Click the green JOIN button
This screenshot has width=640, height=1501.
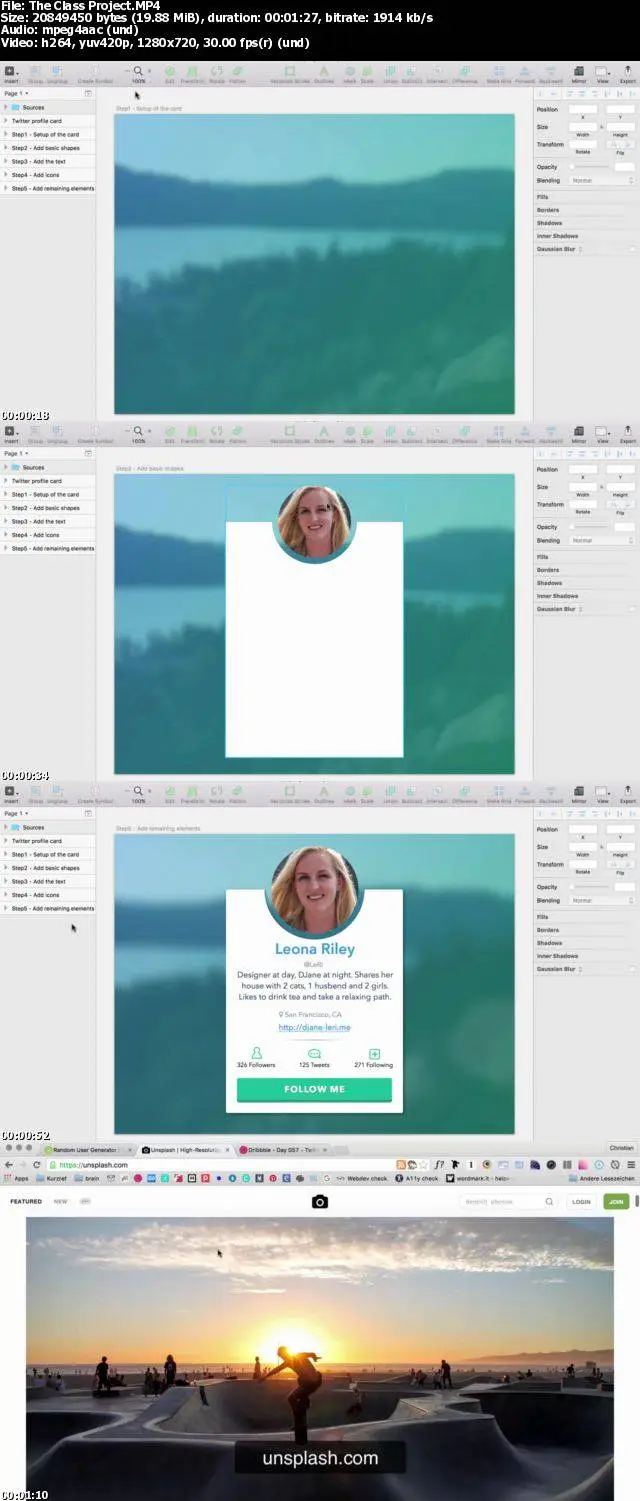[616, 1201]
